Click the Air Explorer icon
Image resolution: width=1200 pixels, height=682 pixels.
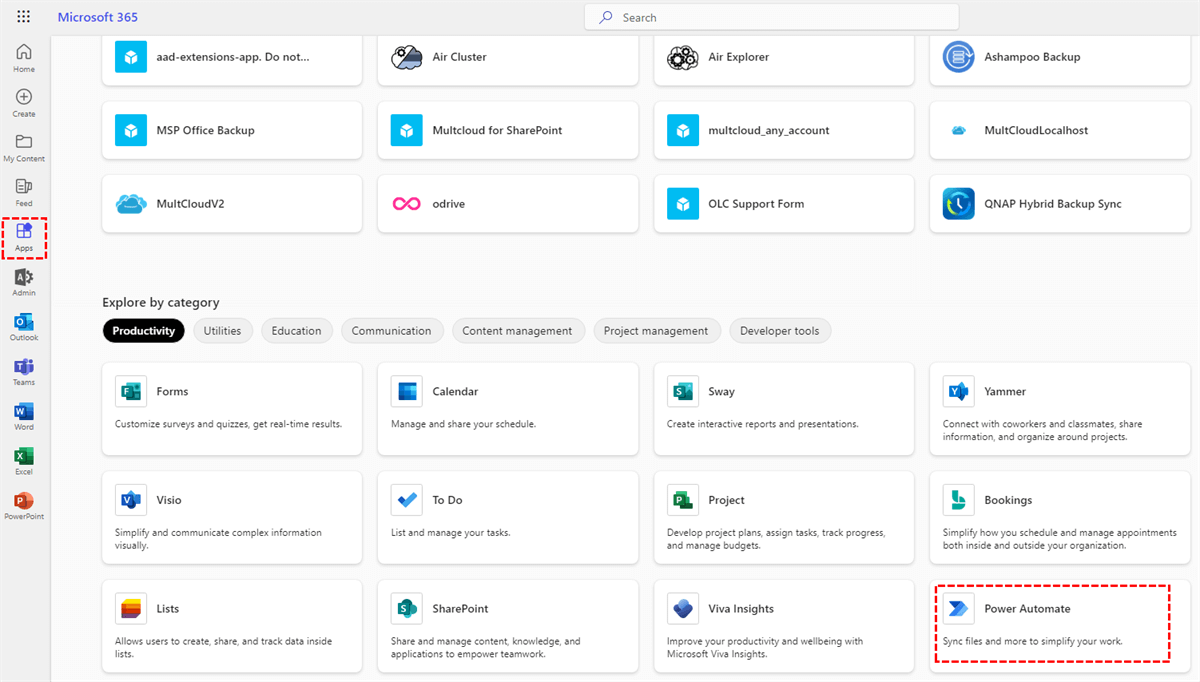[x=683, y=57]
